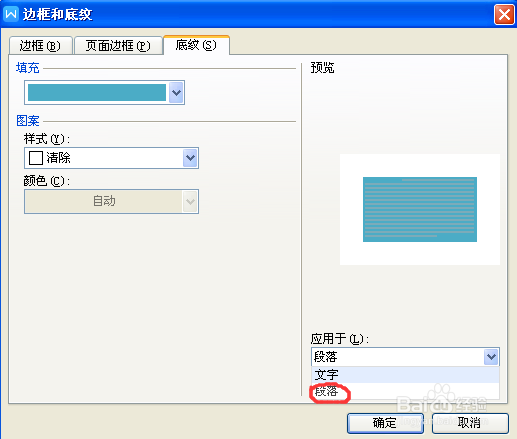Confirm with the 确定 button
Viewport: 517px width, 439px height.
pos(385,423)
